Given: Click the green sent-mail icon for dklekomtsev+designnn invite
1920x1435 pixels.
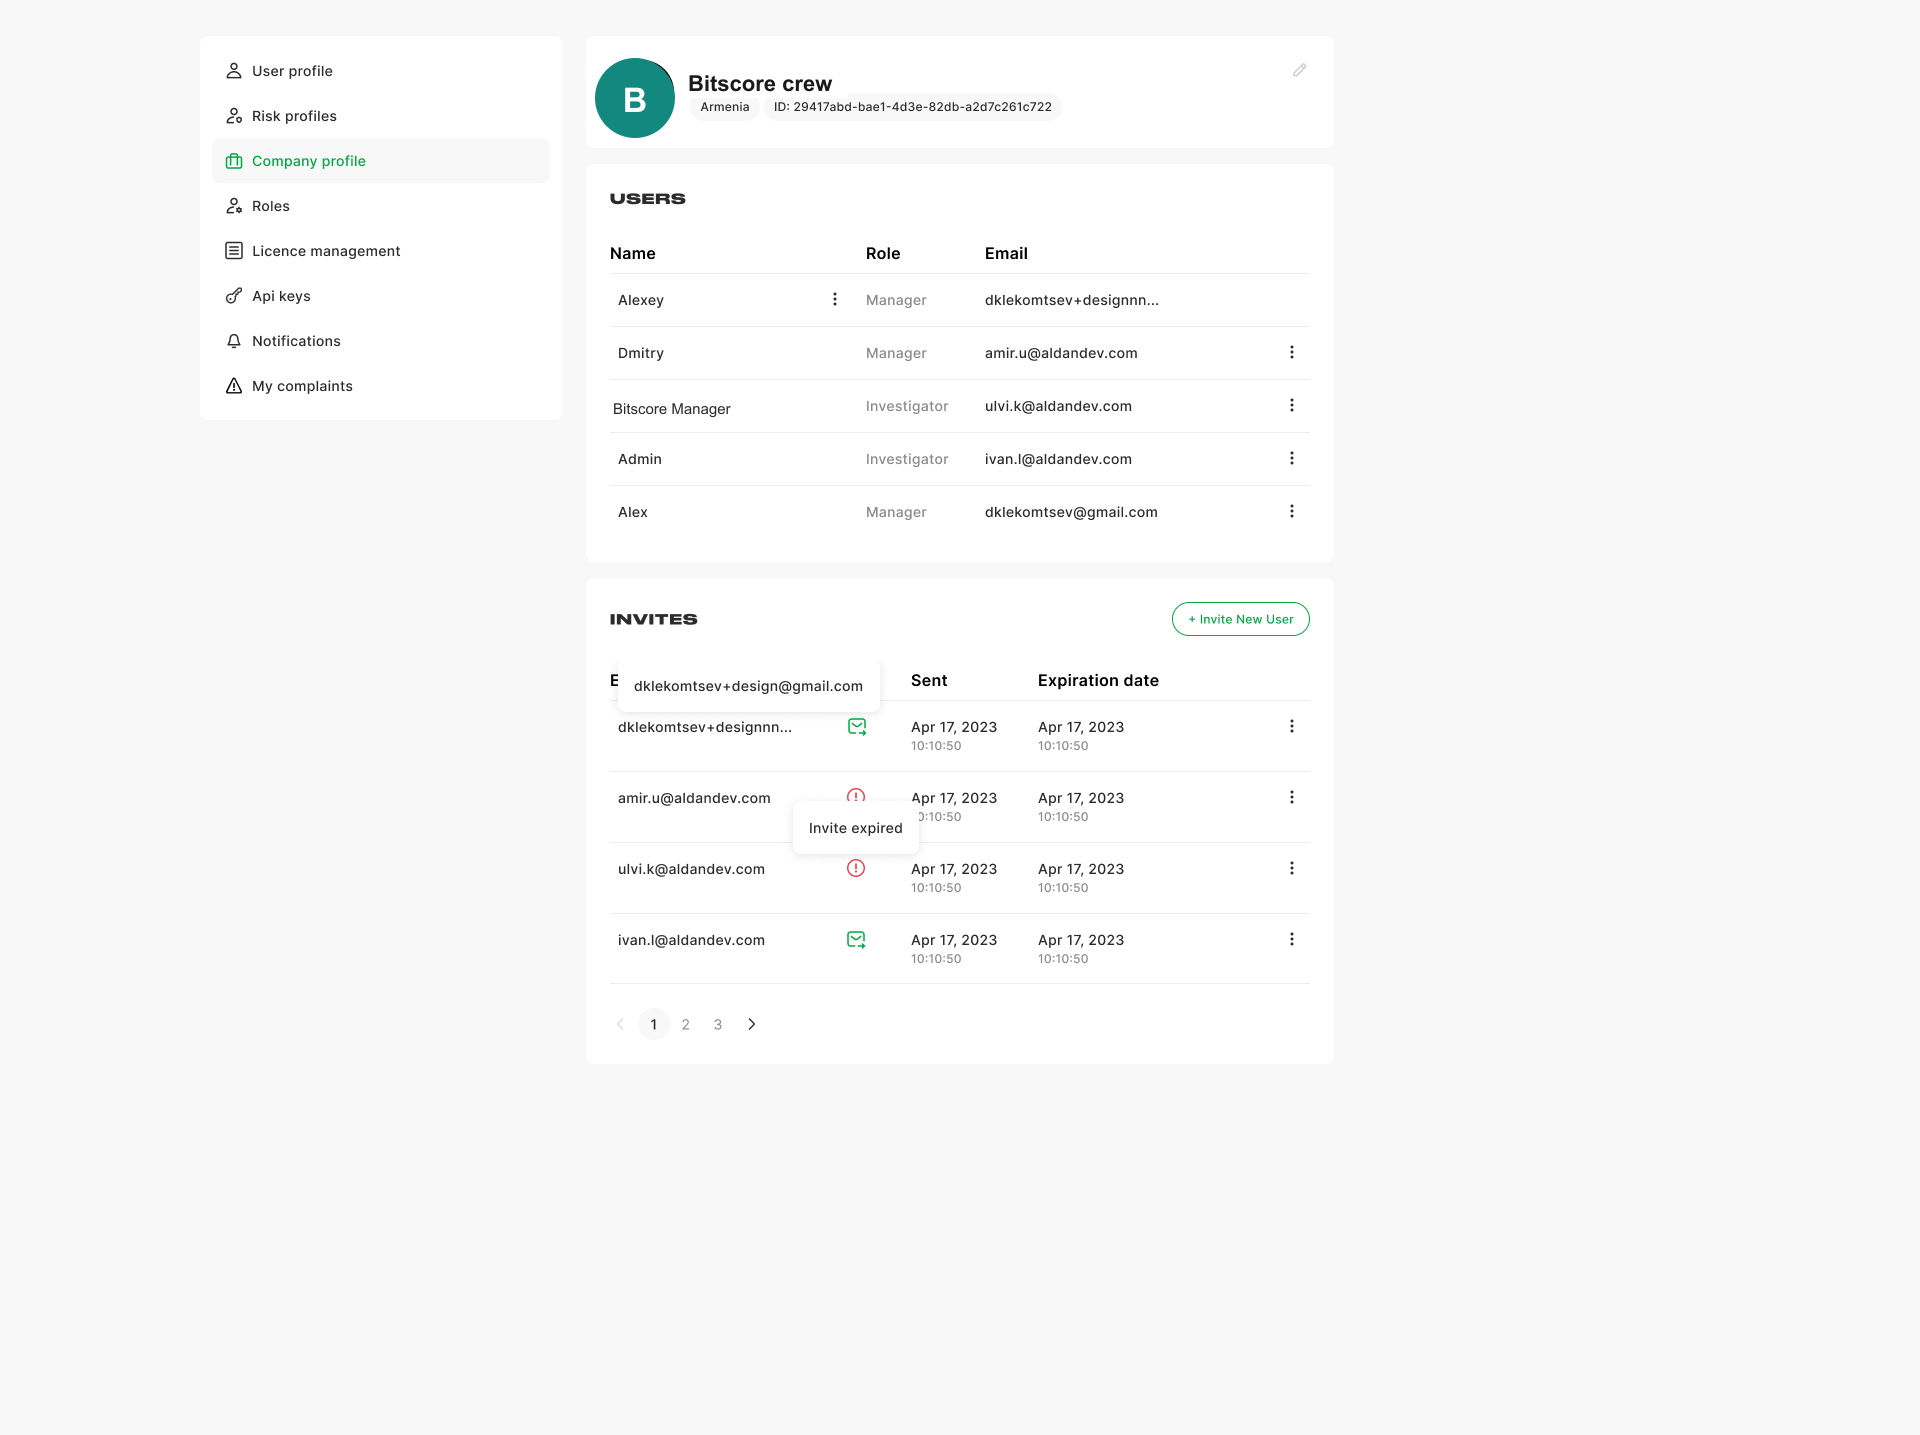Looking at the screenshot, I should pyautogui.click(x=857, y=727).
